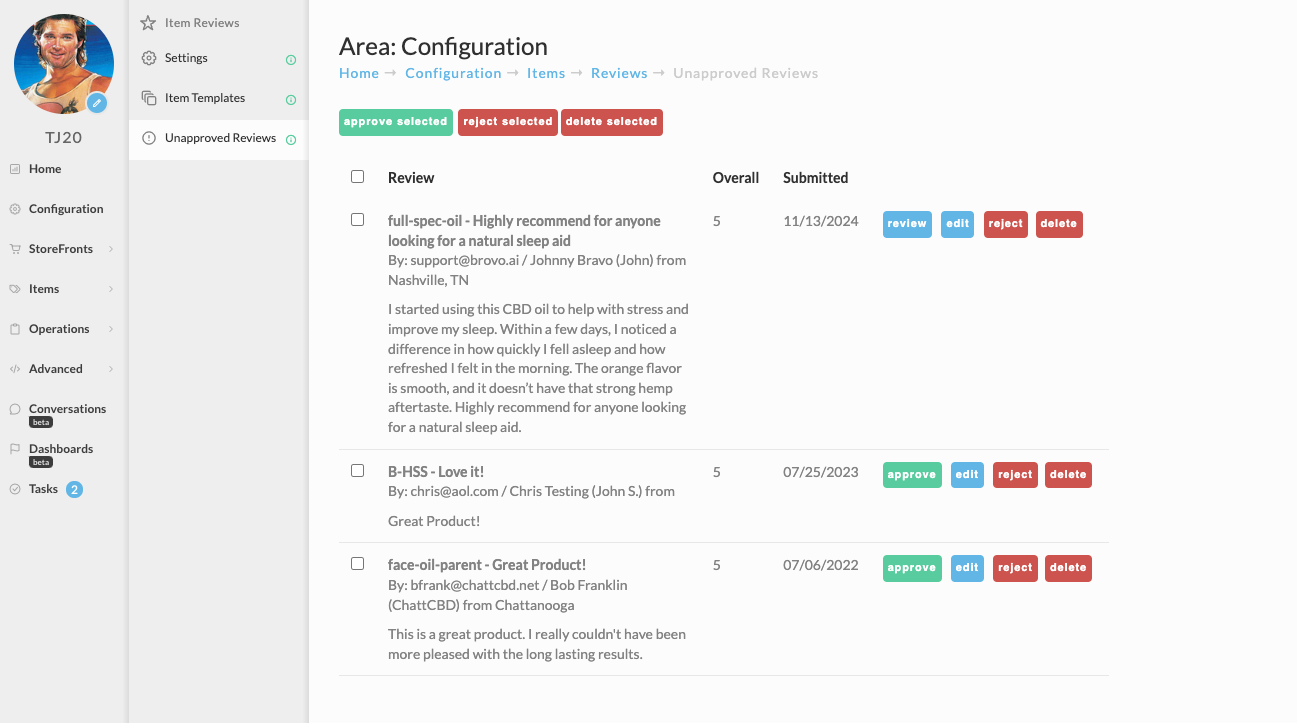Reject the face-oil-parent review
The height and width of the screenshot is (723, 1297).
(1015, 568)
